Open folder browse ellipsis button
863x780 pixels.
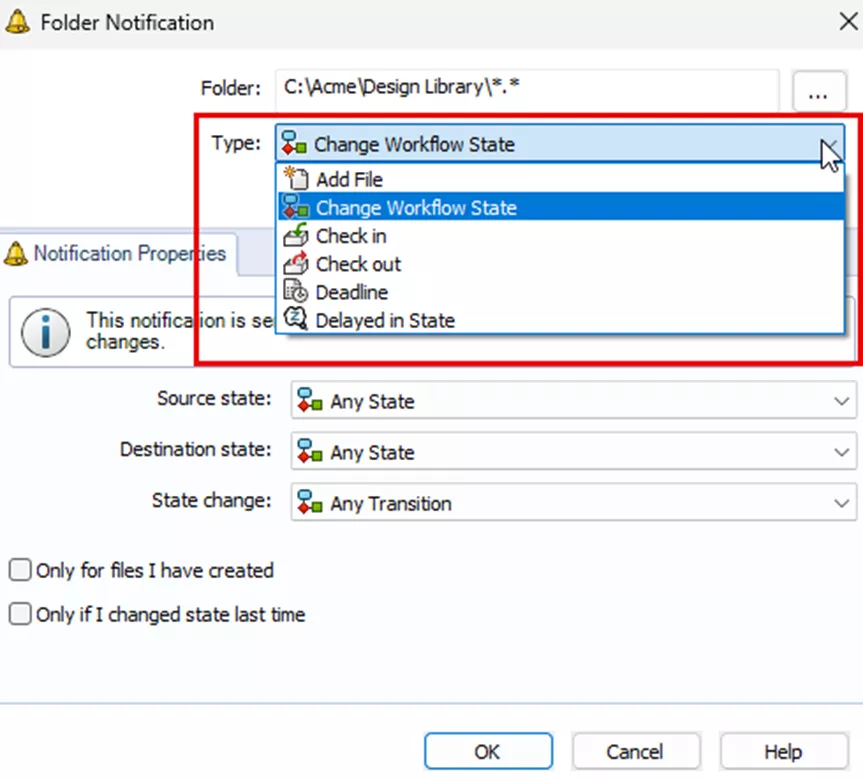tap(819, 91)
